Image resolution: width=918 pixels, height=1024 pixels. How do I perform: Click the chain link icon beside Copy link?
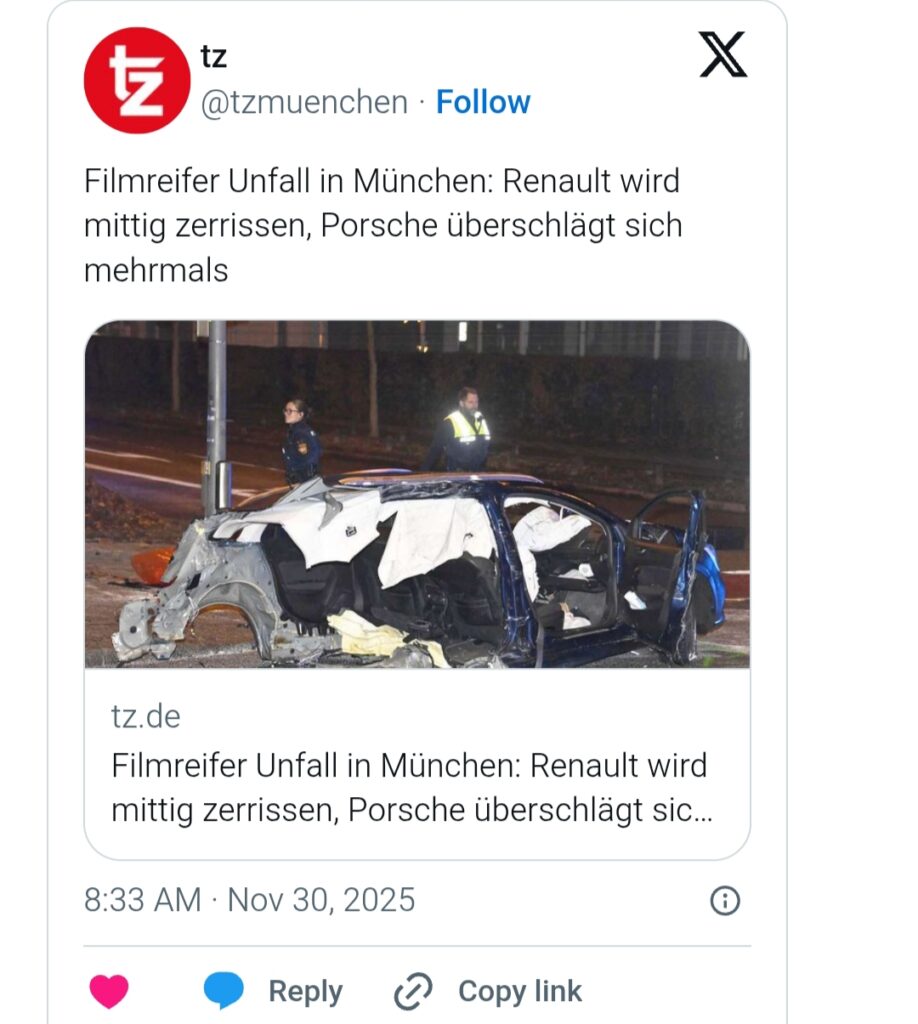[413, 991]
